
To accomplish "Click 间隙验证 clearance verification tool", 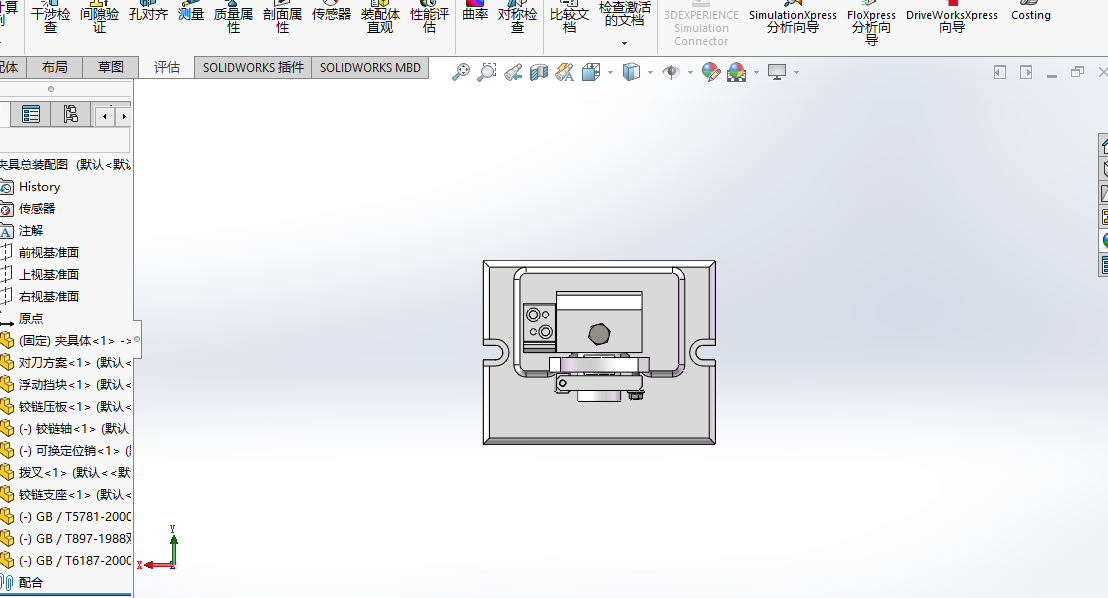I will [x=100, y=19].
